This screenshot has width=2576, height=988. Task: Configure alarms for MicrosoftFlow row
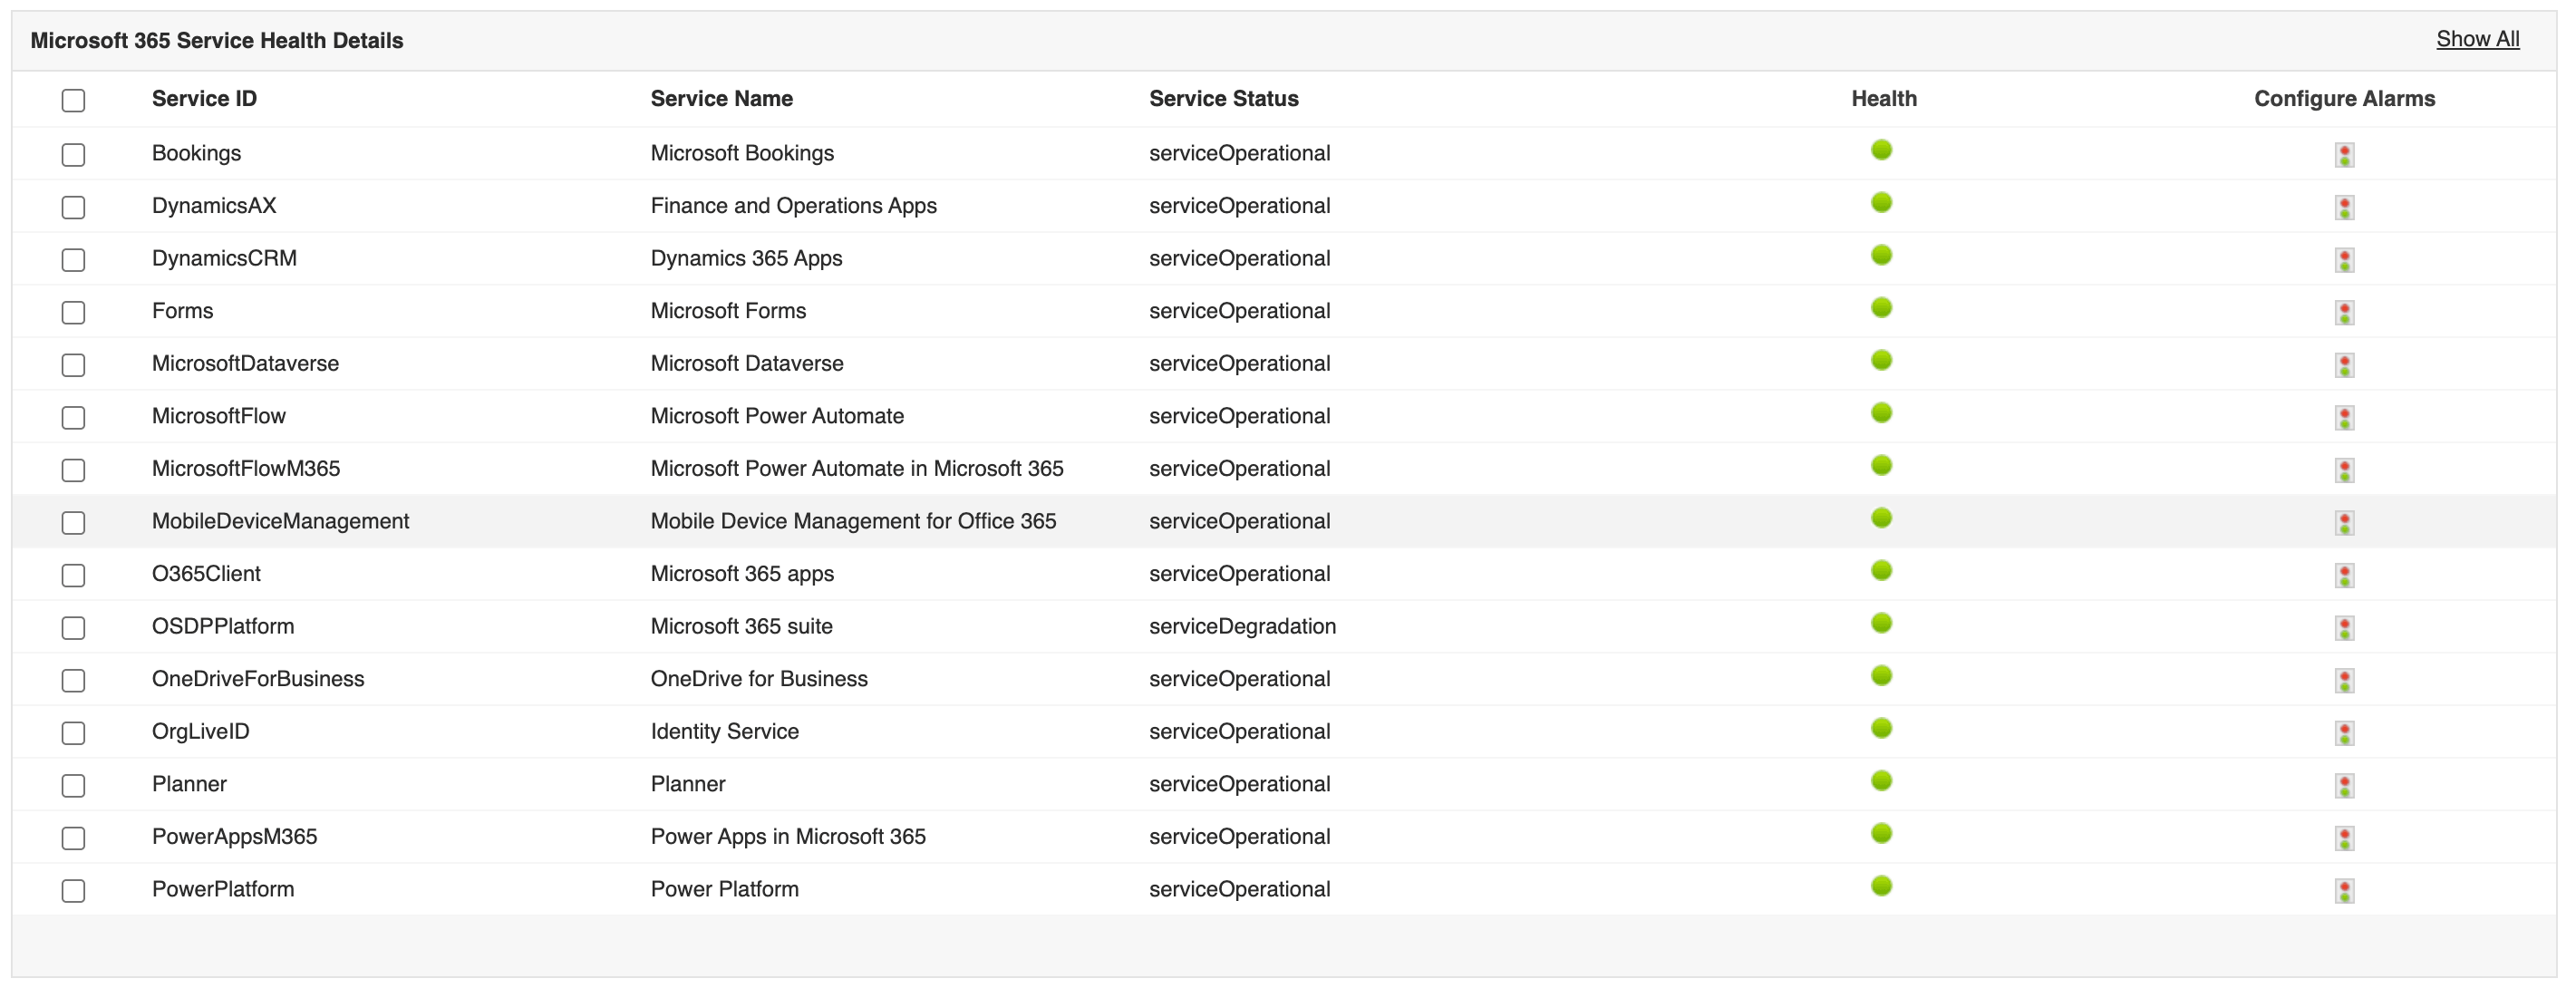tap(2344, 417)
